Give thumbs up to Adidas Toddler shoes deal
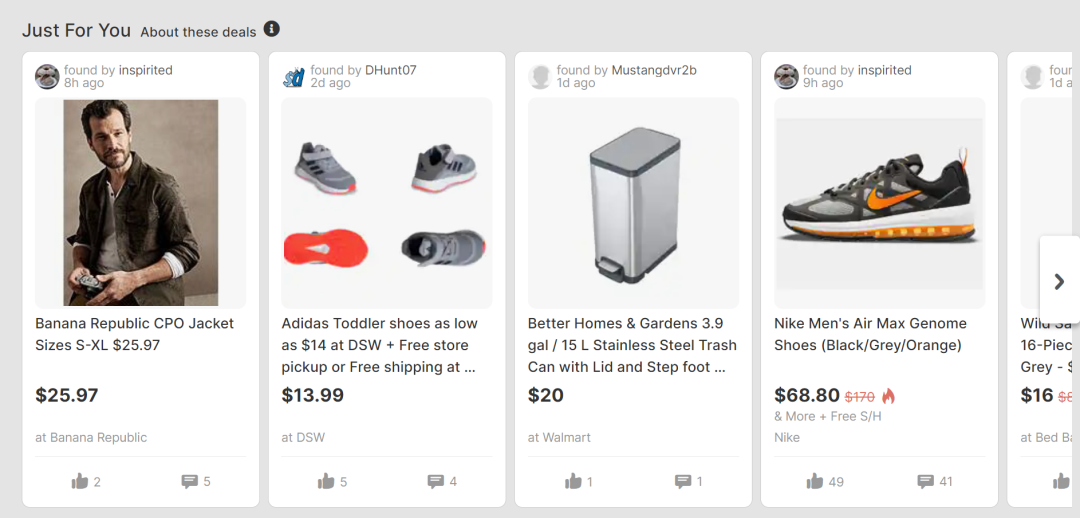Viewport: 1080px width, 518px height. tap(327, 482)
